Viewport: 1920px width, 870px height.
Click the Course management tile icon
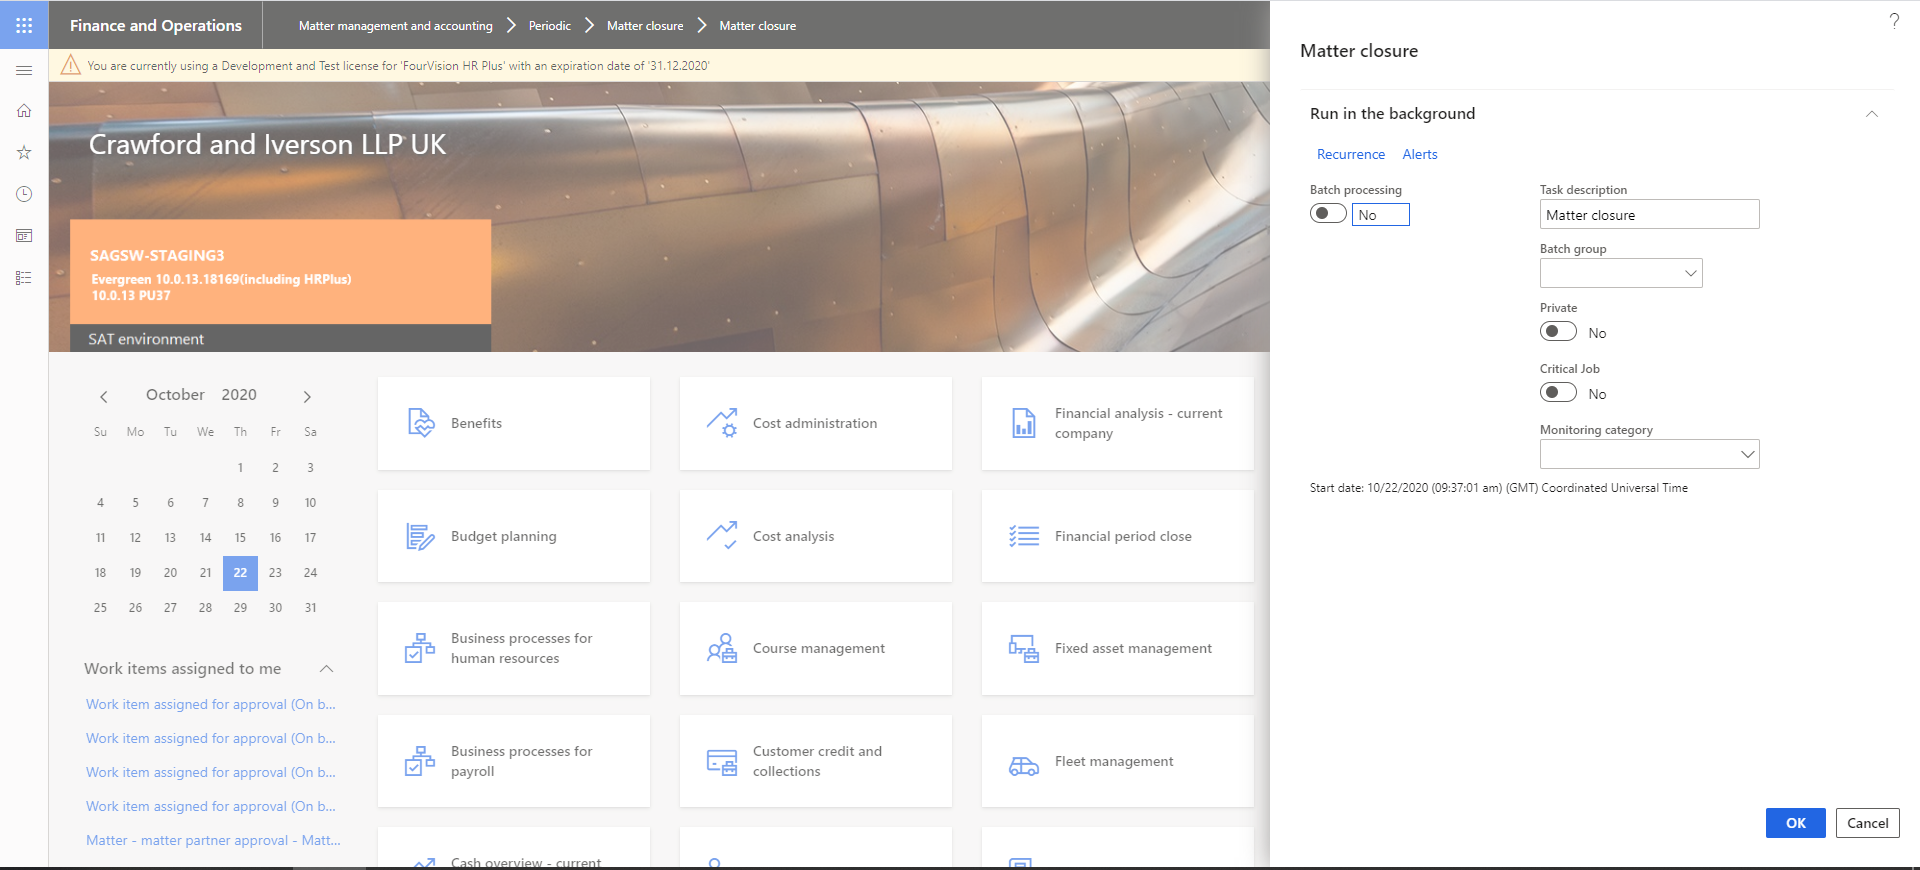click(x=722, y=648)
